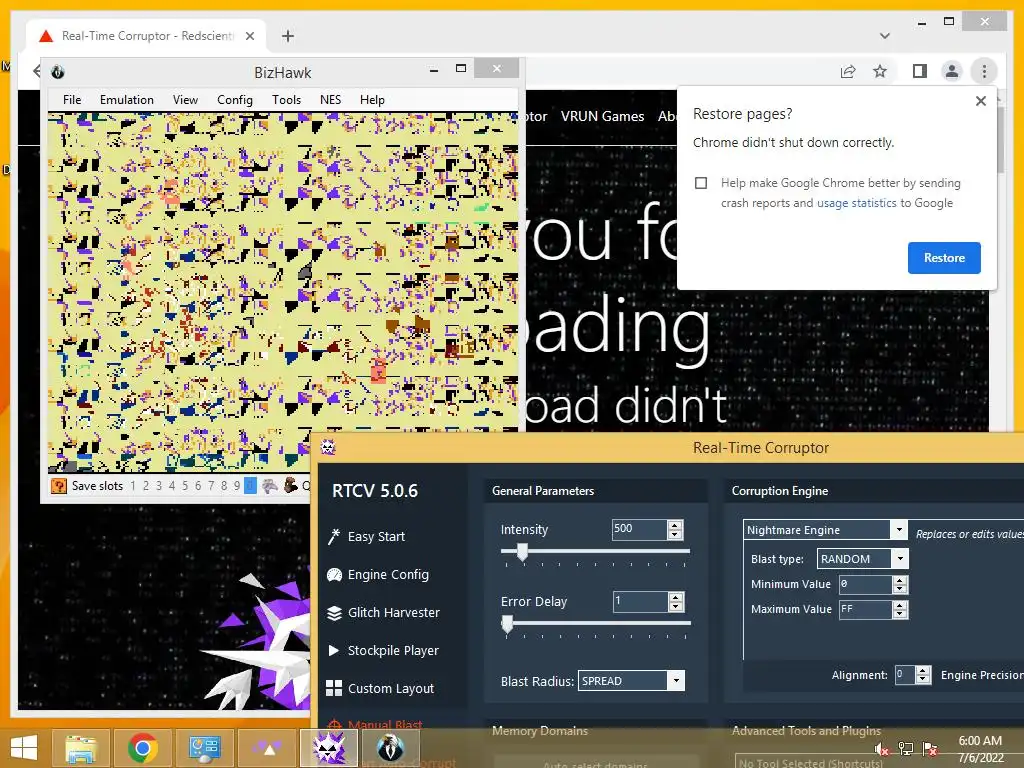Click into Minimum Value 0 field
Screen dimensions: 1024x768
pyautogui.click(x=865, y=584)
